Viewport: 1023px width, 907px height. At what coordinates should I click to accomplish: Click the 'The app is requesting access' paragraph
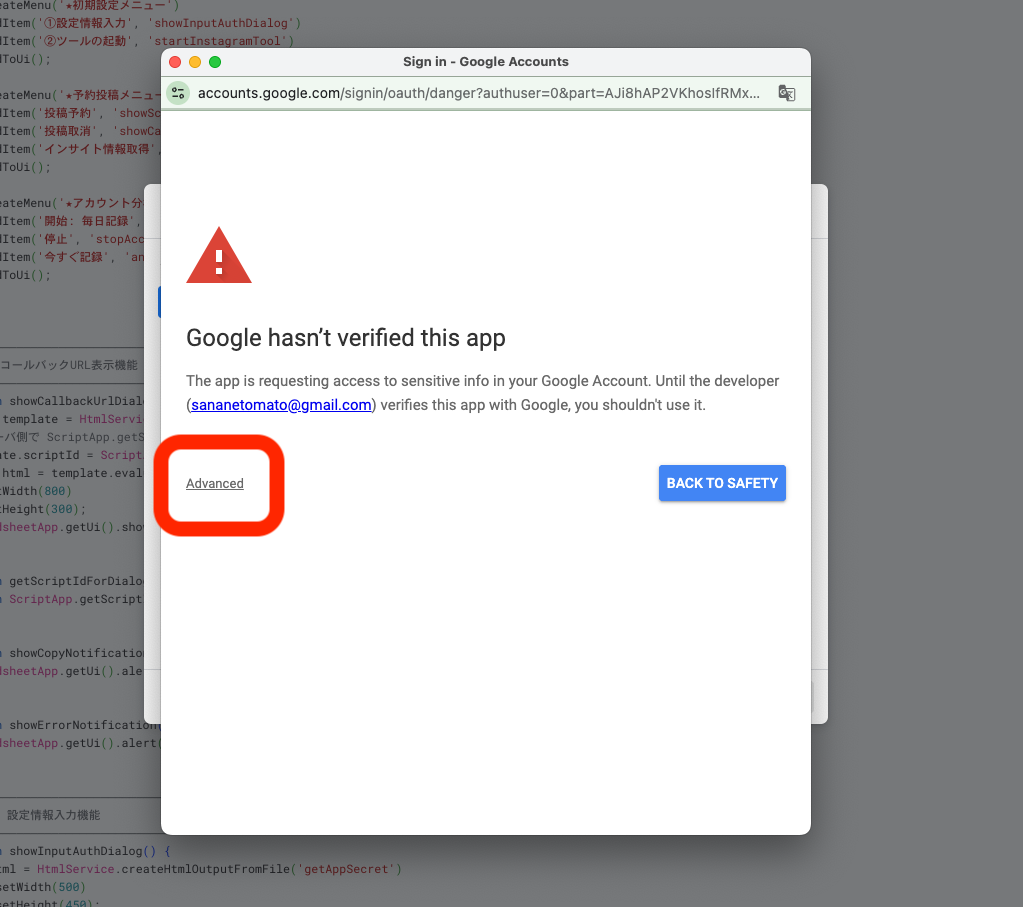tap(482, 393)
